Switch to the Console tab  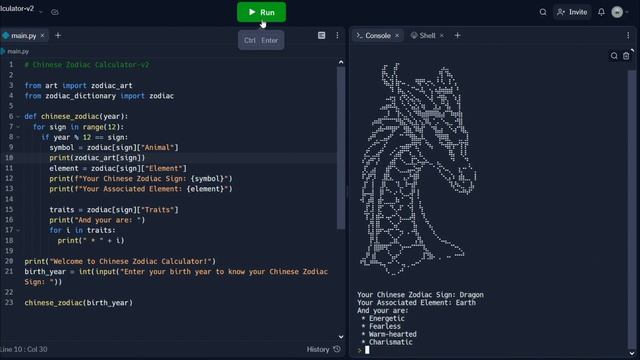click(x=378, y=36)
